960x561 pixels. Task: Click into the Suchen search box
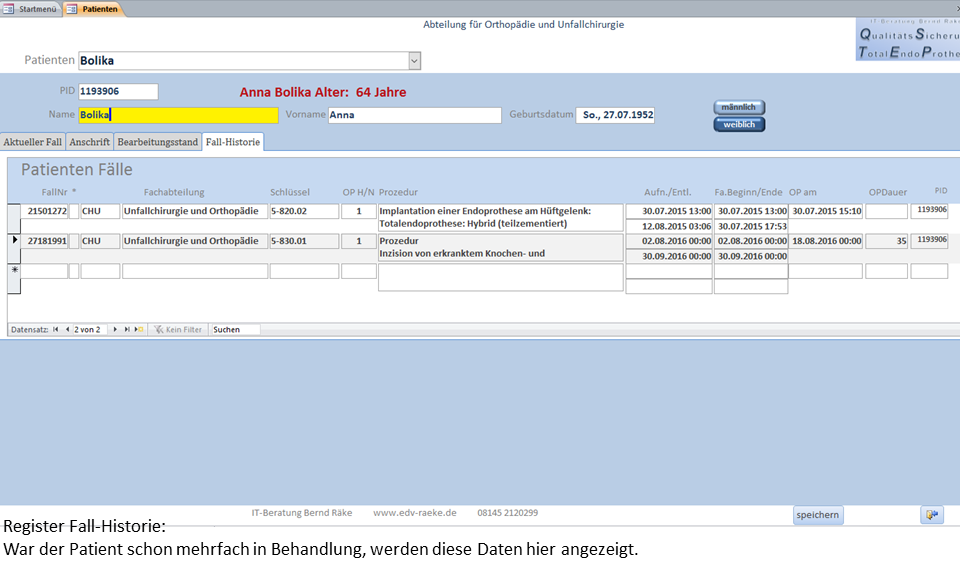(x=234, y=329)
